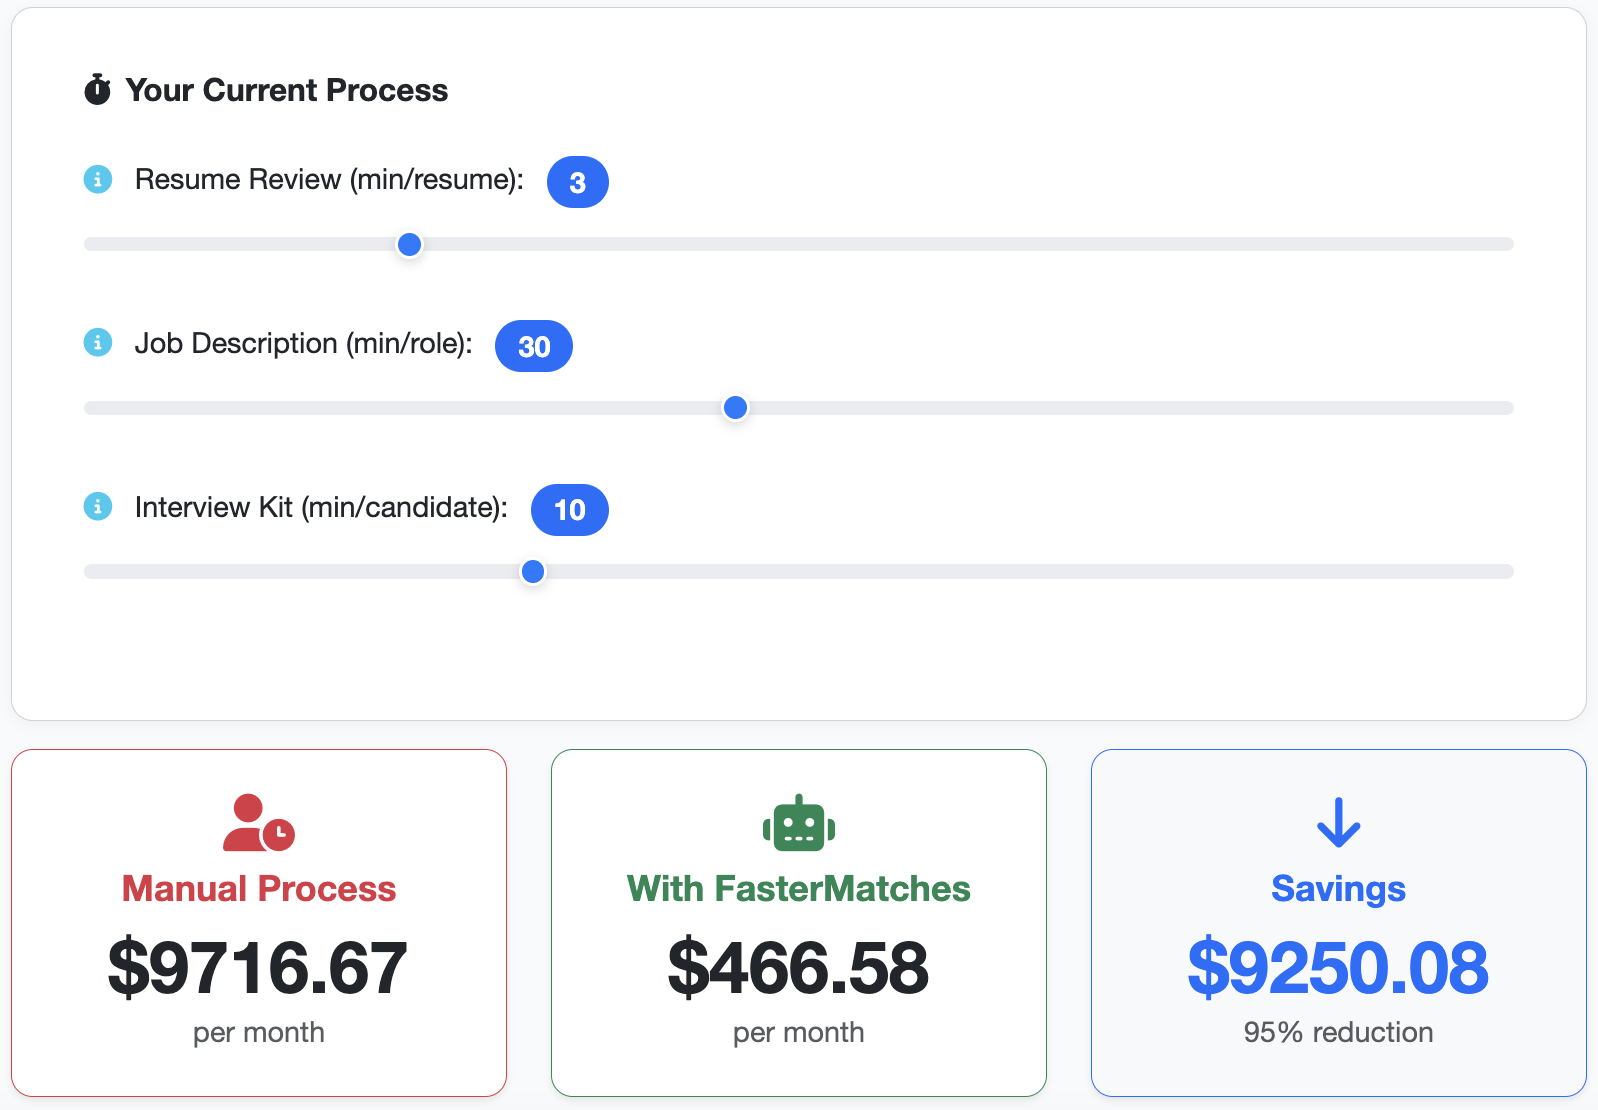Click the Resume Review (min/resume) label
1598x1110 pixels.
click(x=329, y=180)
